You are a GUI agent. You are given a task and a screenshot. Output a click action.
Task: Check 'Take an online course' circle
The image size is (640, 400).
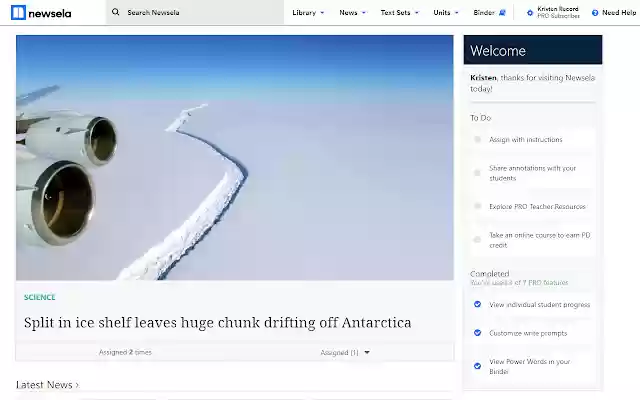(x=477, y=240)
